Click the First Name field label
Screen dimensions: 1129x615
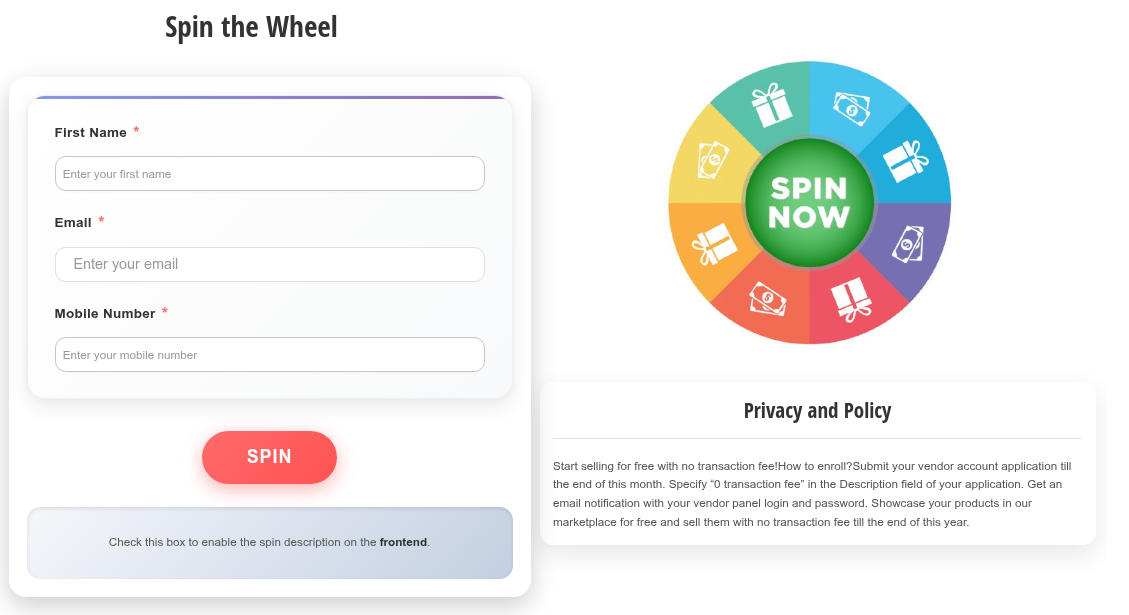coord(91,133)
